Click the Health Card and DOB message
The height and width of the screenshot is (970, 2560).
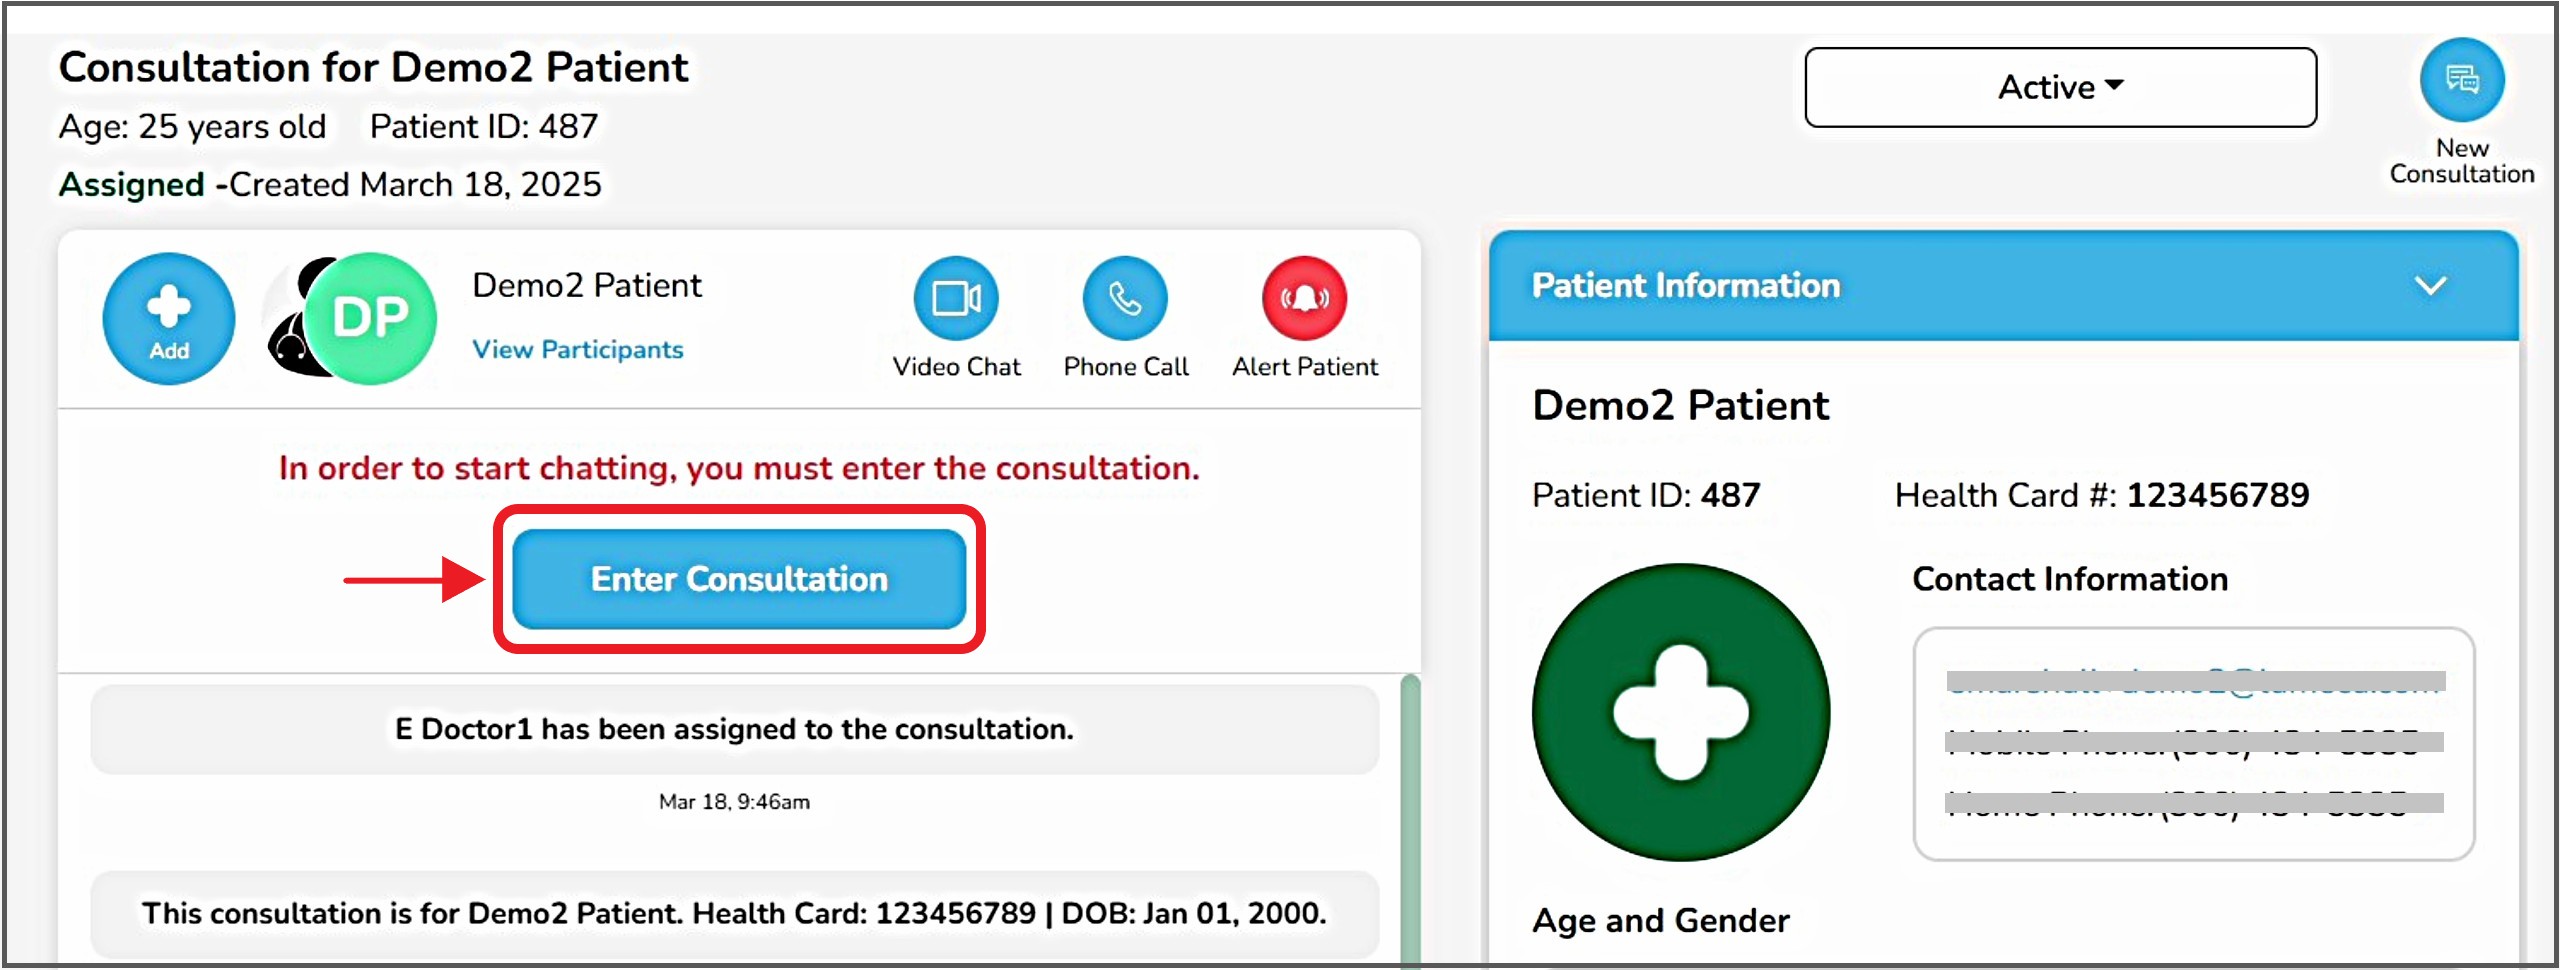(734, 913)
